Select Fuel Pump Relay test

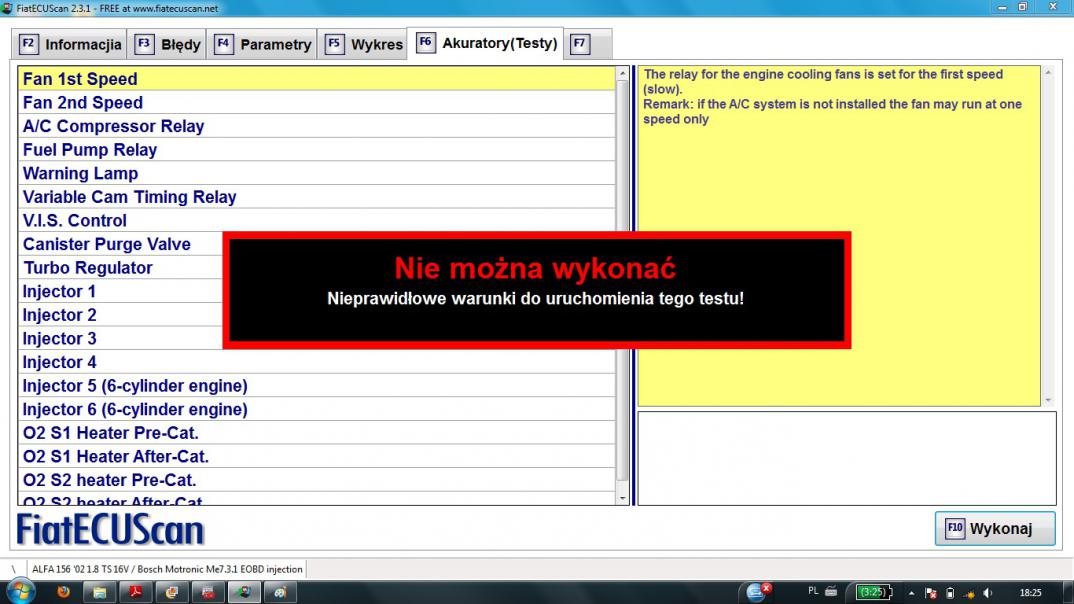[x=316, y=150]
